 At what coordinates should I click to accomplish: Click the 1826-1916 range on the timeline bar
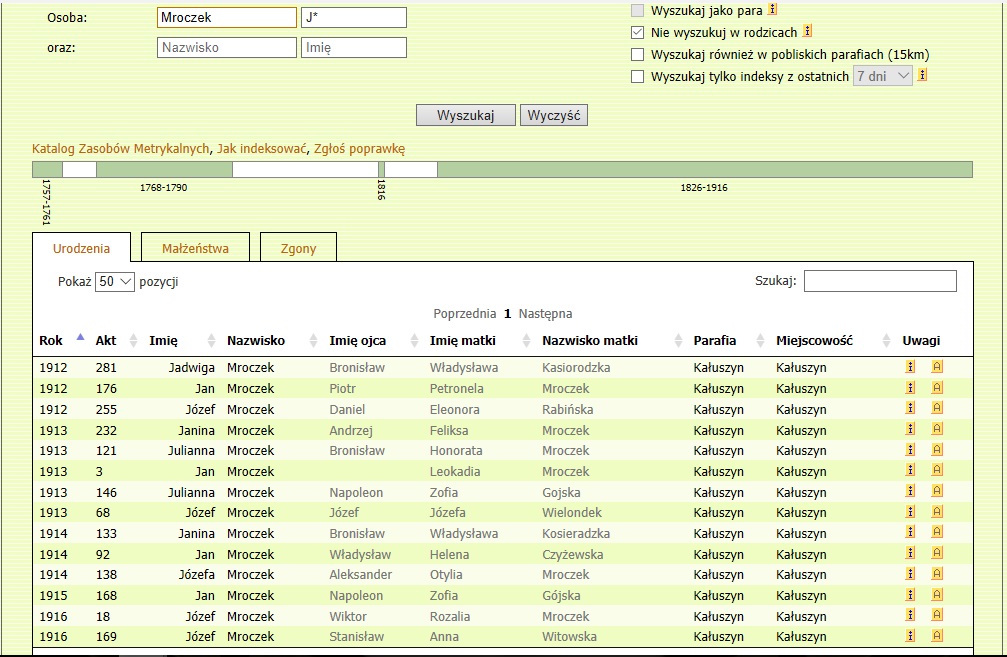(x=704, y=169)
